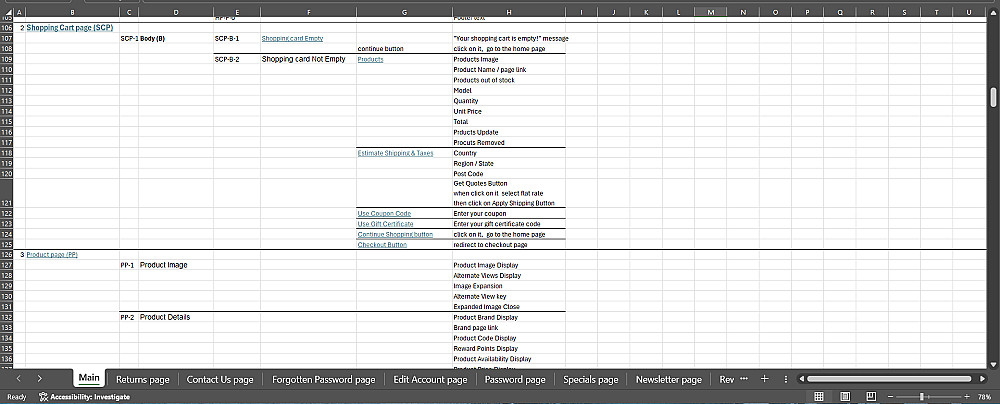Follow the Checkout Button link
The image size is (1000, 404).
point(382,244)
